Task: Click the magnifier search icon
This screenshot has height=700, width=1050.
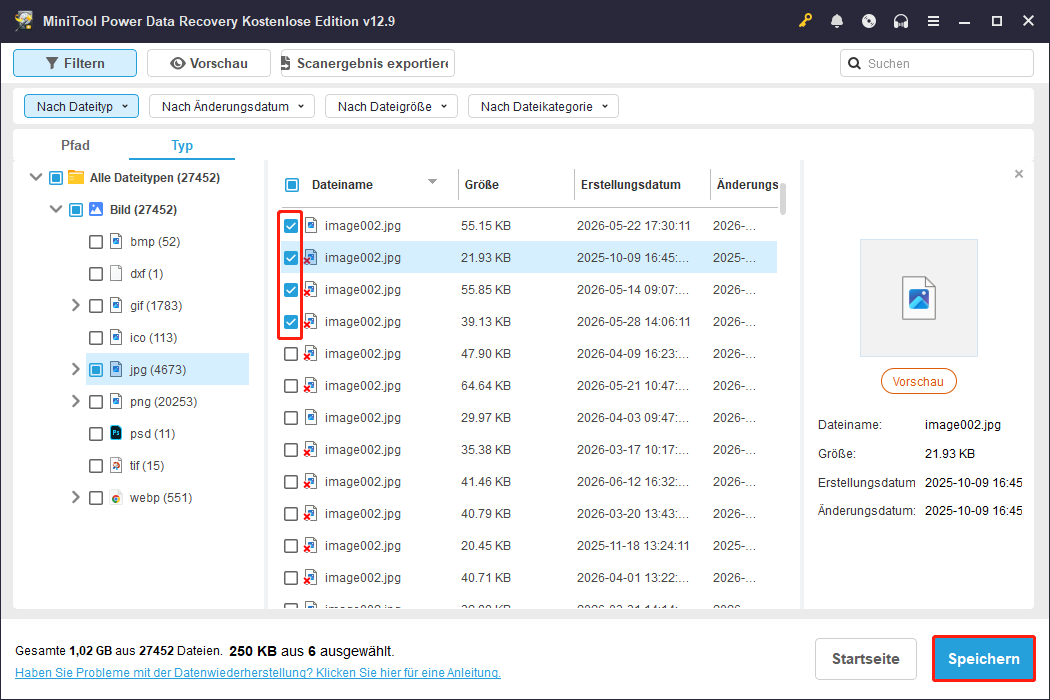Action: tap(854, 64)
